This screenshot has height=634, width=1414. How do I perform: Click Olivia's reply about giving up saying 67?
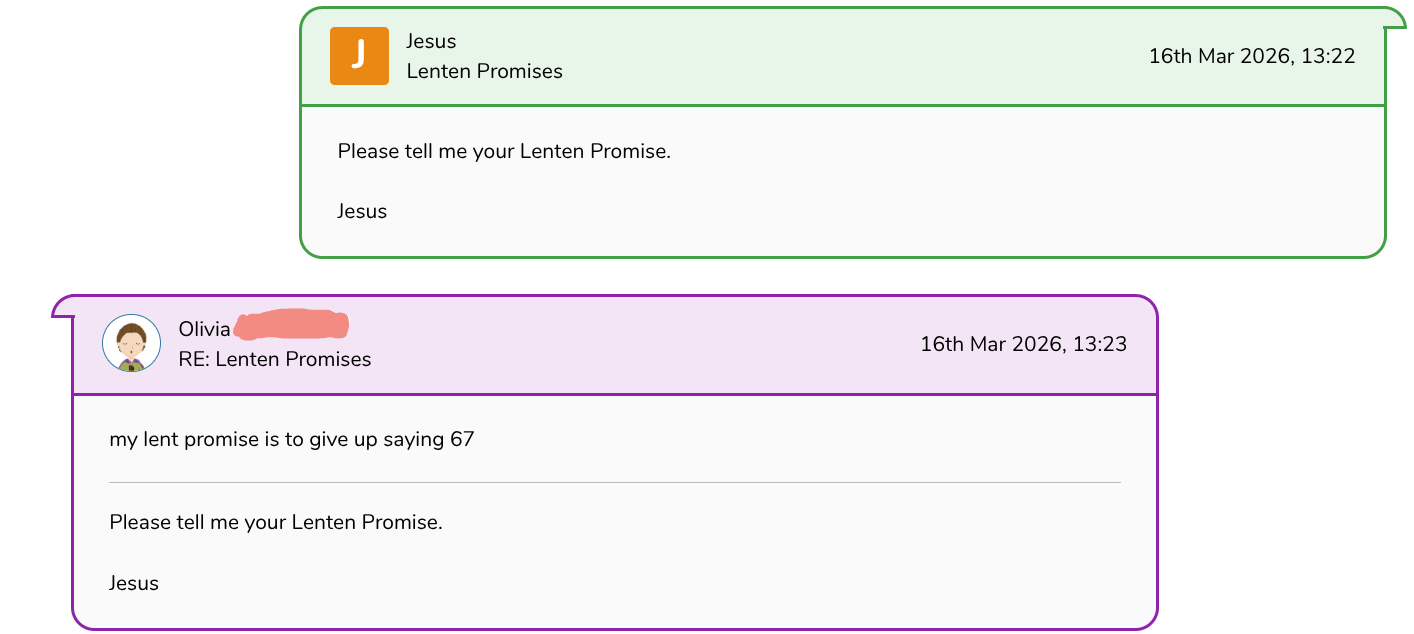pos(291,439)
